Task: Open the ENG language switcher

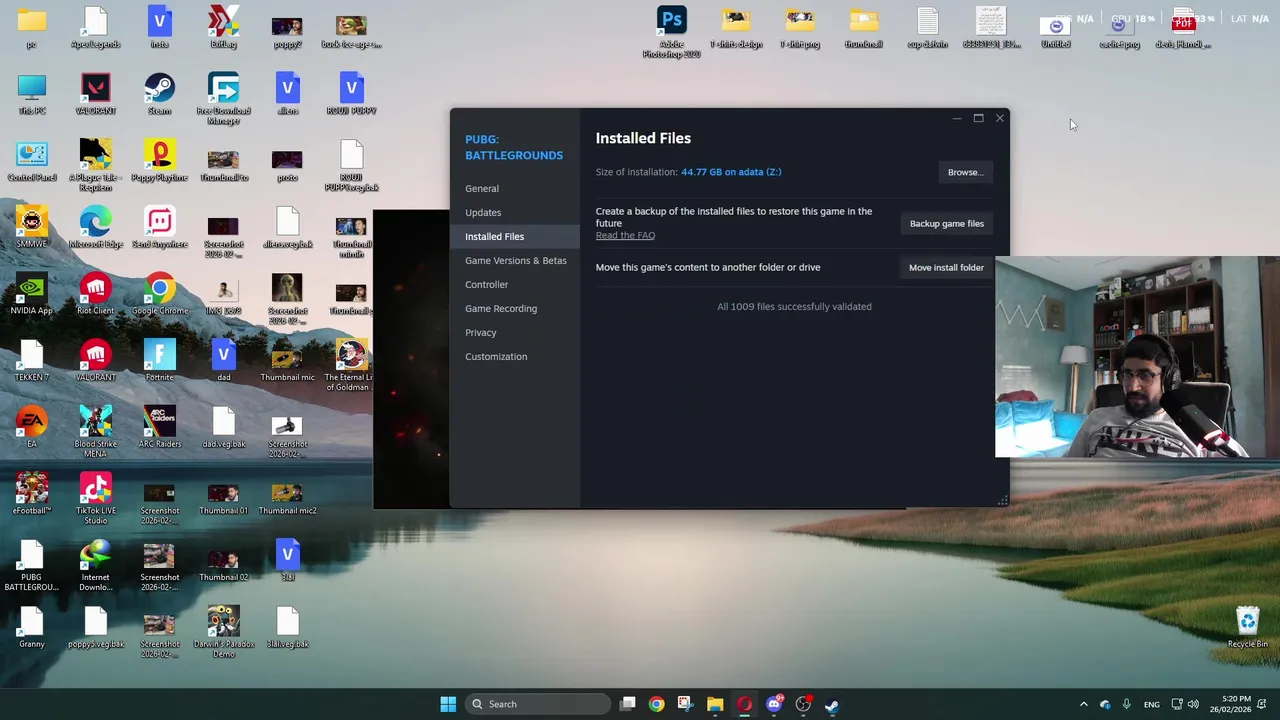Action: (1151, 704)
